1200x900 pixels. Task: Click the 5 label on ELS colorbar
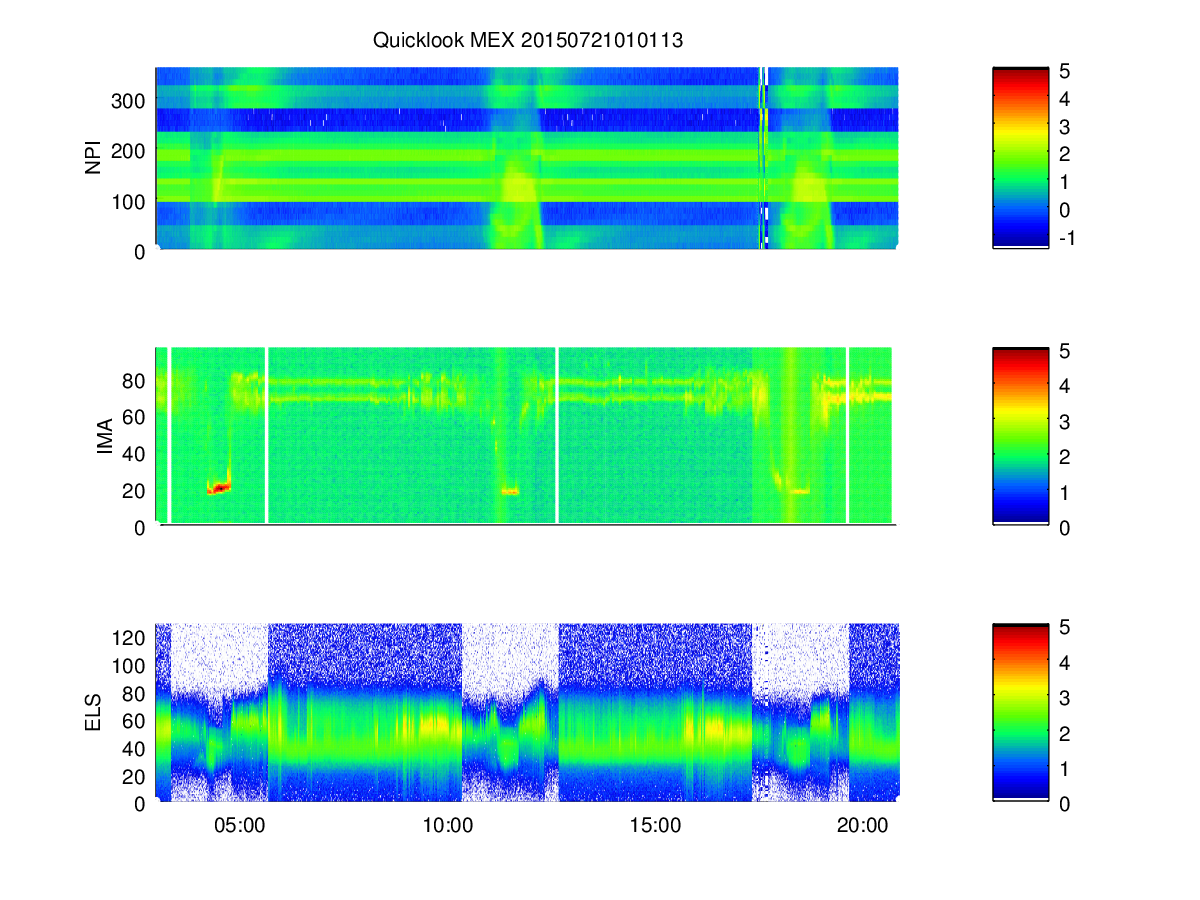point(1066,626)
